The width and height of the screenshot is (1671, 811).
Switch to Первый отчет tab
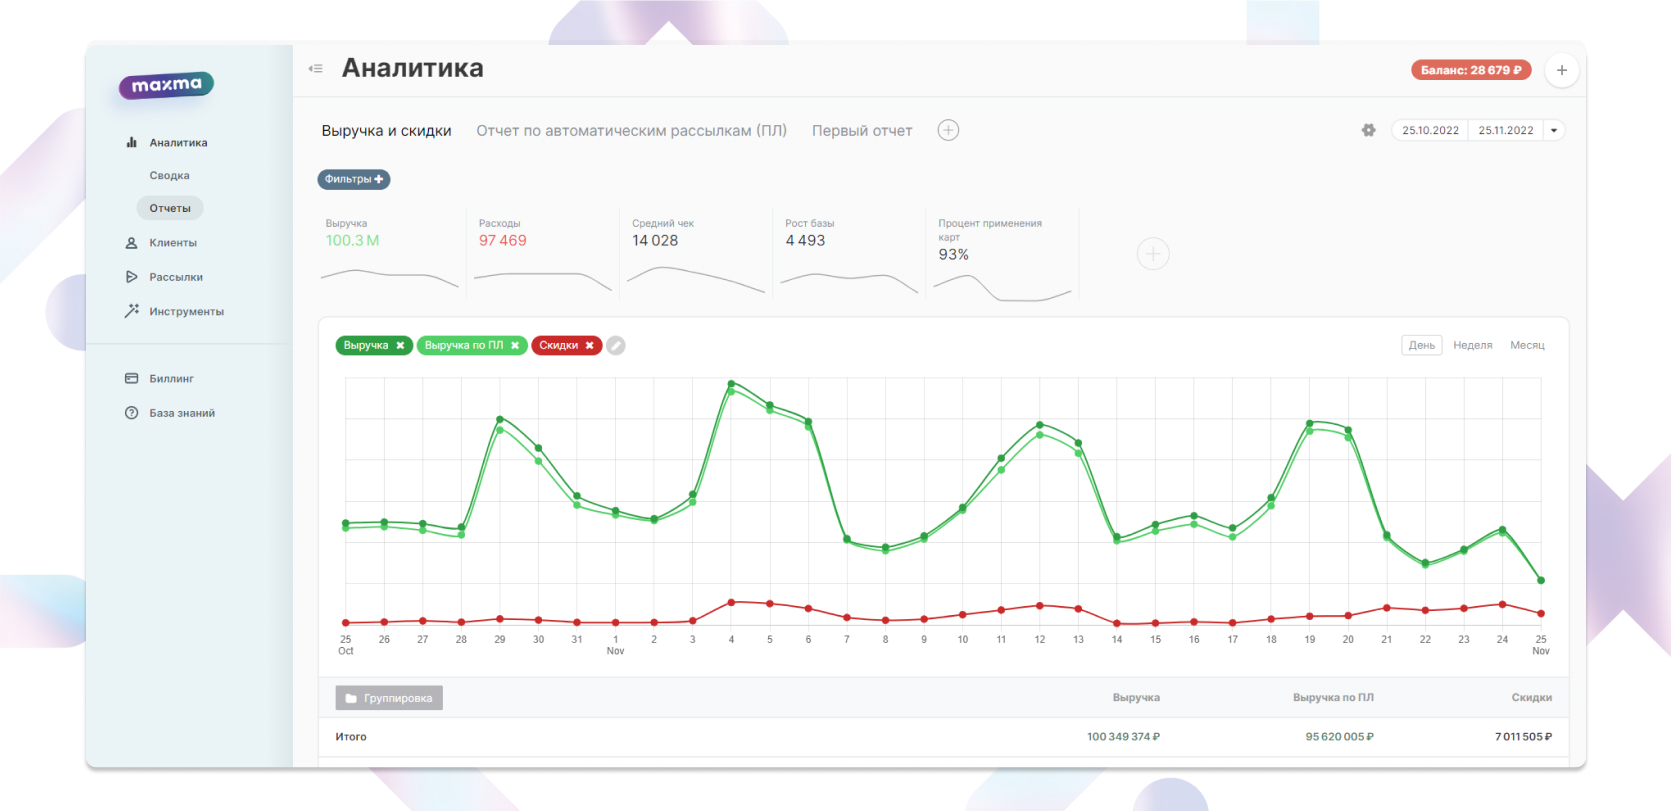pos(861,131)
